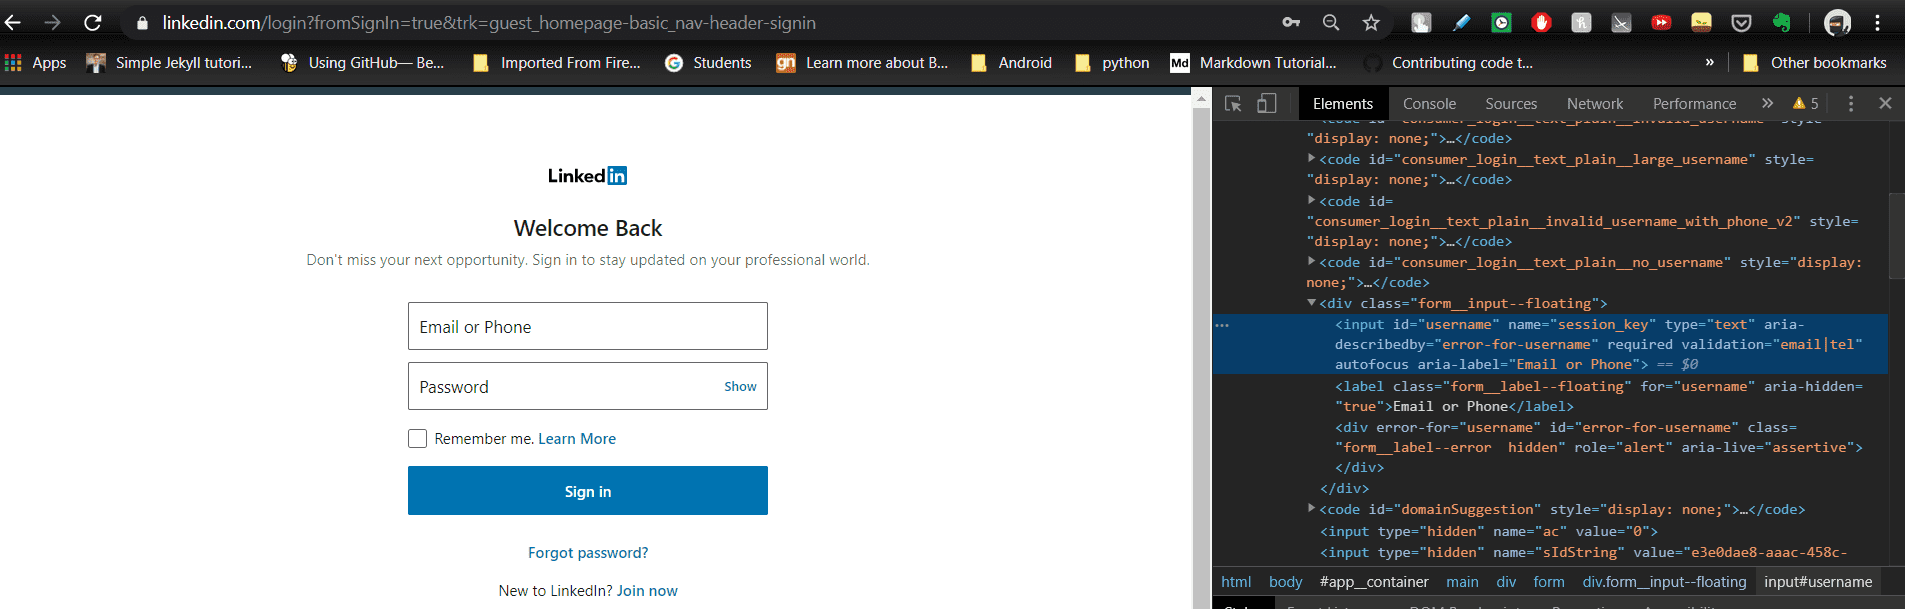Click the Email or Phone input field

pos(588,326)
